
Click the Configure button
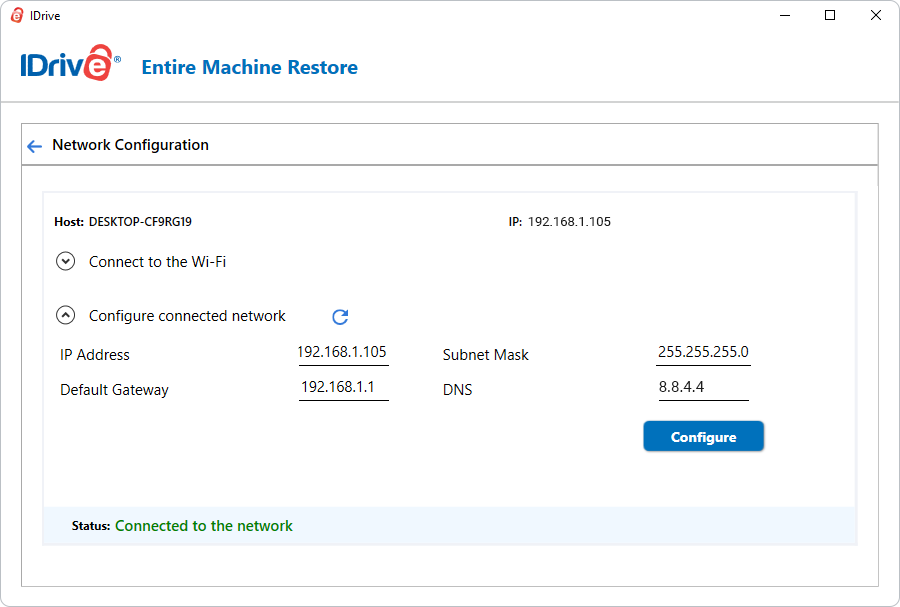[x=703, y=437]
